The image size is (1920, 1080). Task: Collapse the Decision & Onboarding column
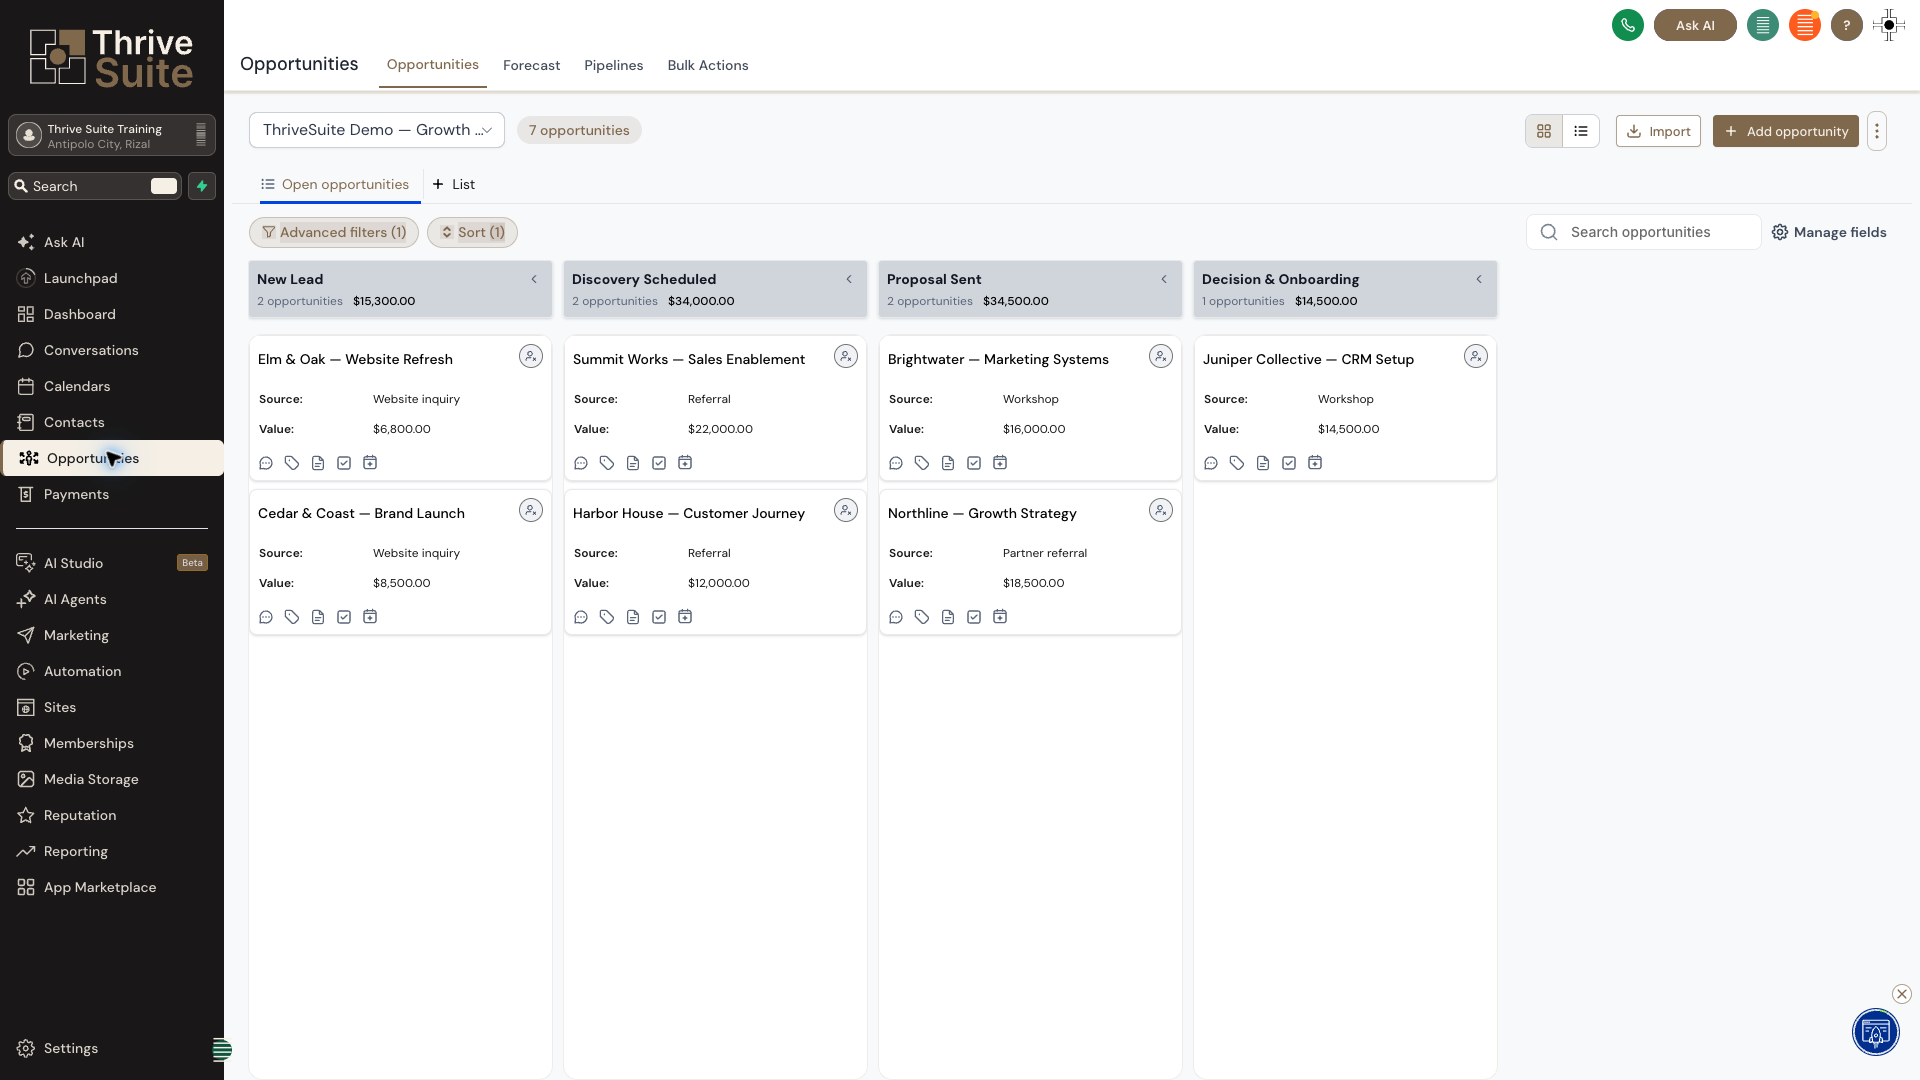(1479, 279)
